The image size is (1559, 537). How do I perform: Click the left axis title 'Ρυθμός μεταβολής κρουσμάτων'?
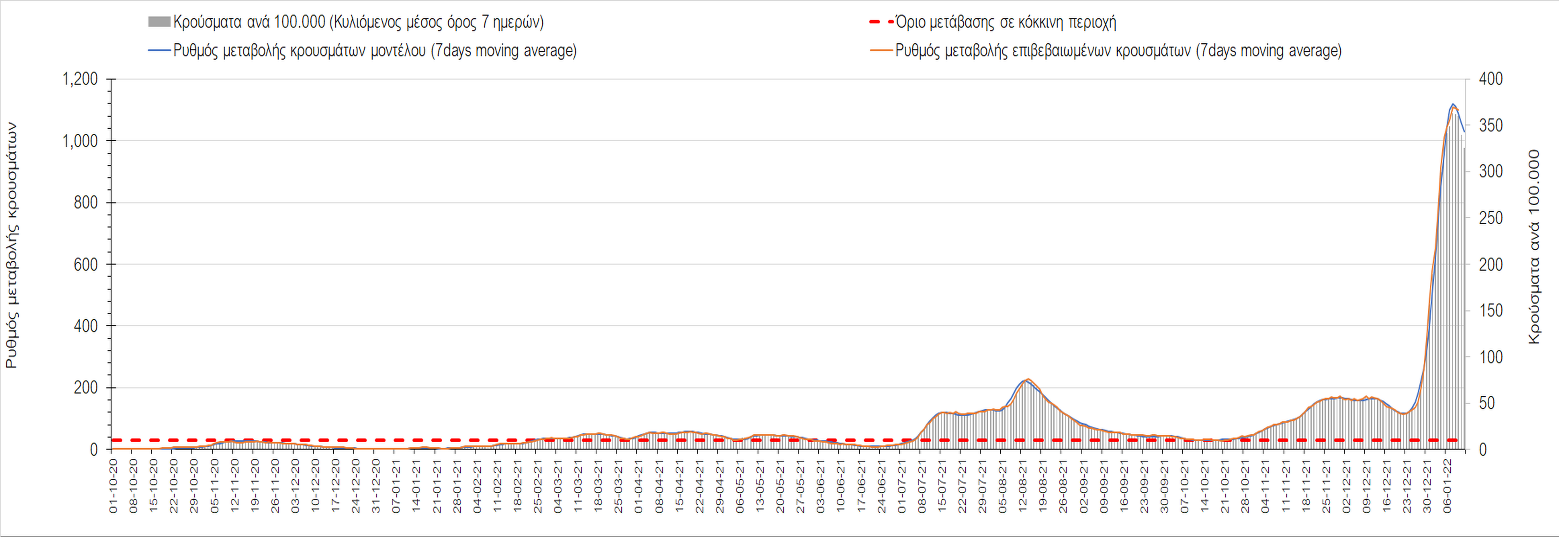click(x=13, y=245)
